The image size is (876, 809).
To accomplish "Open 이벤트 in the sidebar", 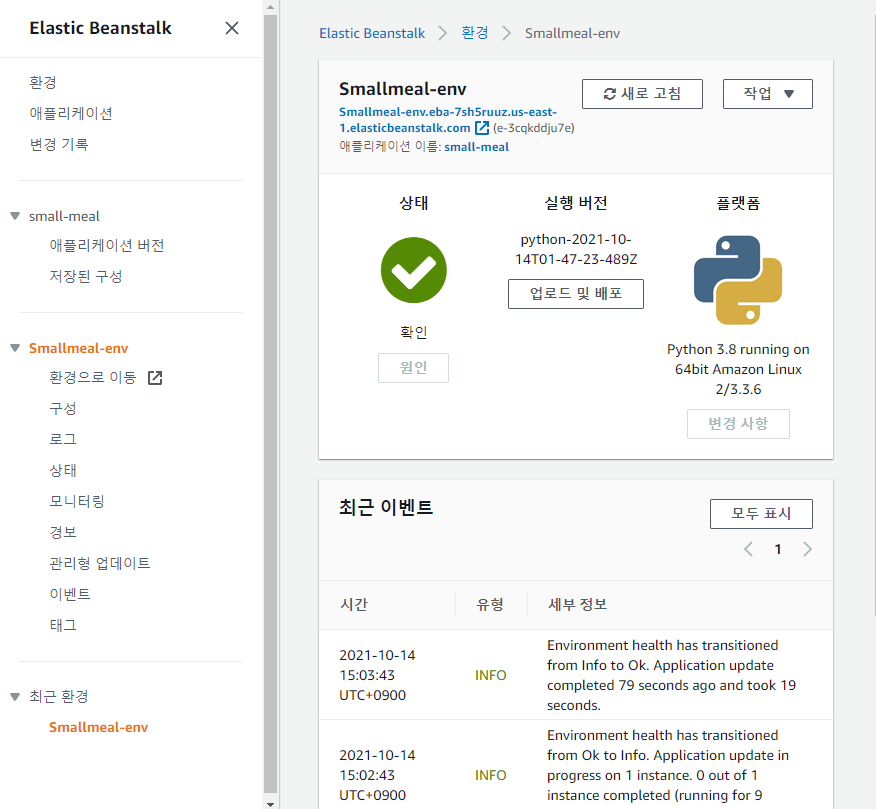I will tap(70, 594).
